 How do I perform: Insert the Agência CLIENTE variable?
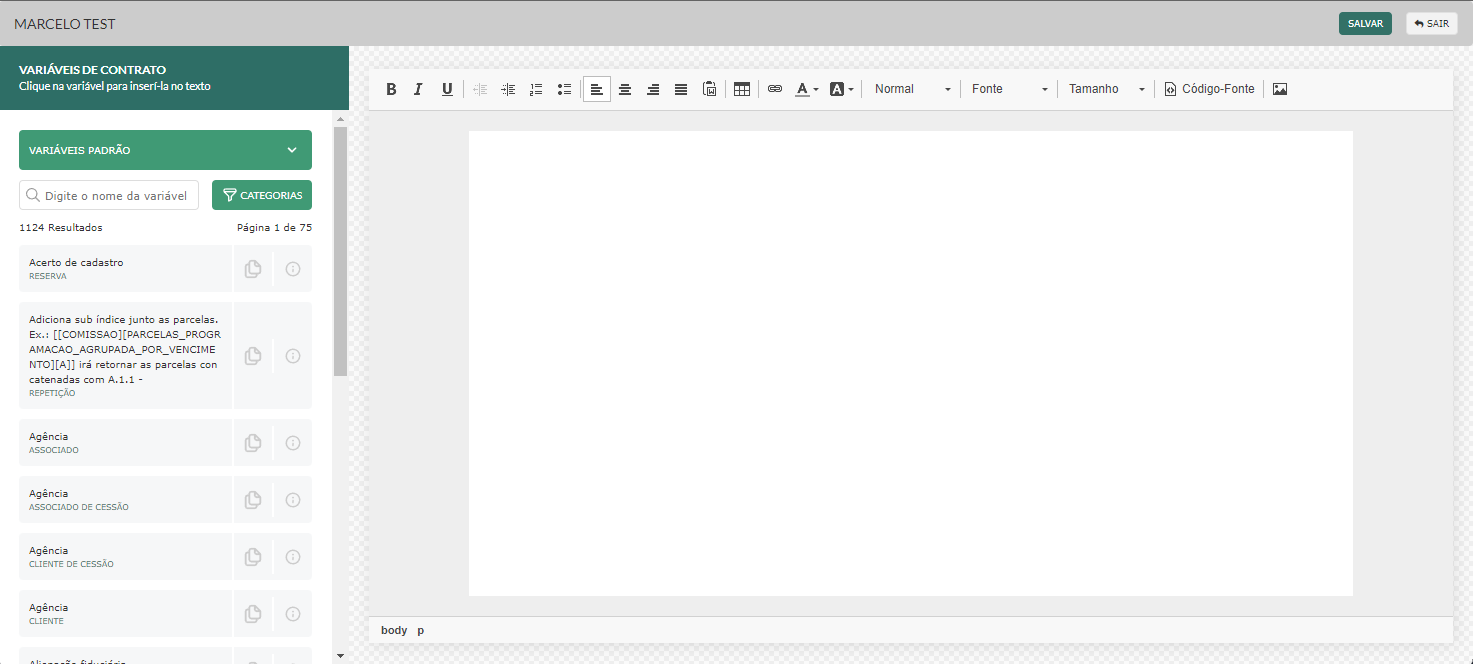125,613
